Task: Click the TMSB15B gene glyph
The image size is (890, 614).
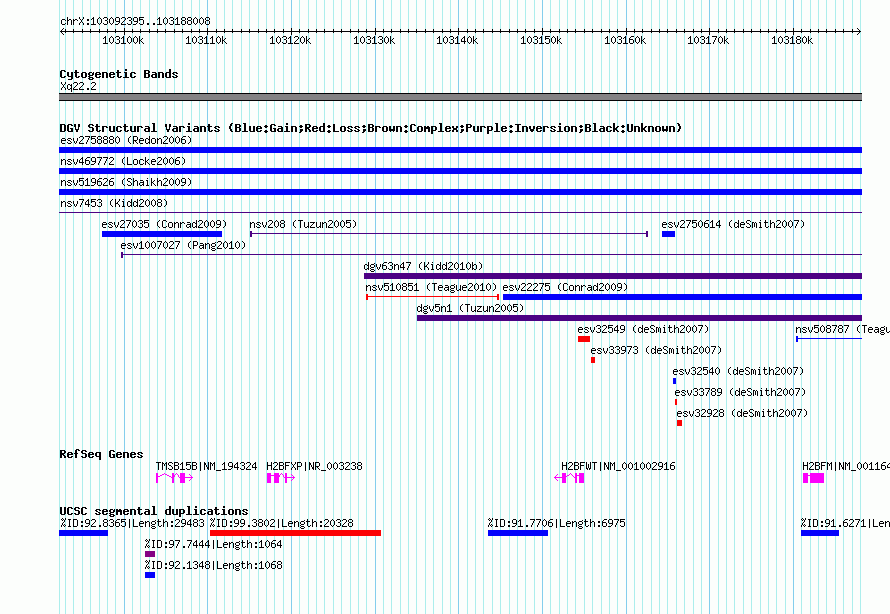Action: click(x=174, y=478)
